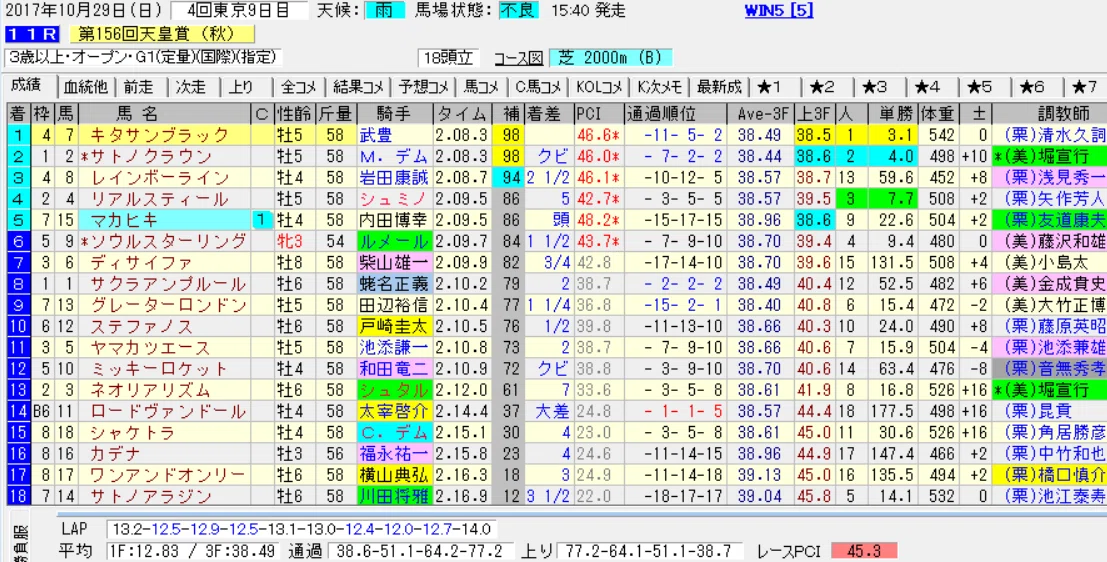Open the 全コメ comments tab
The image size is (1107, 562).
coord(298,88)
